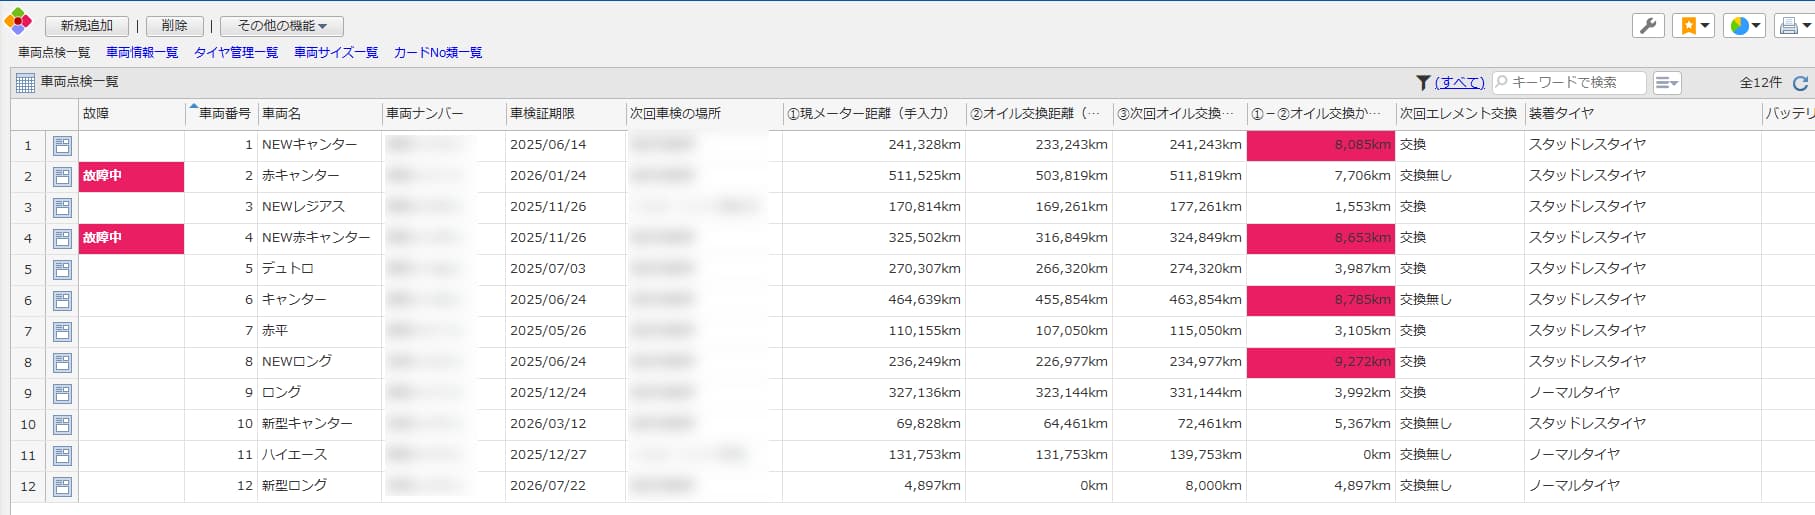Image resolution: width=1815 pixels, height=515 pixels.
Task: Open detail icon for 赤キャンター row
Action: pos(62,177)
